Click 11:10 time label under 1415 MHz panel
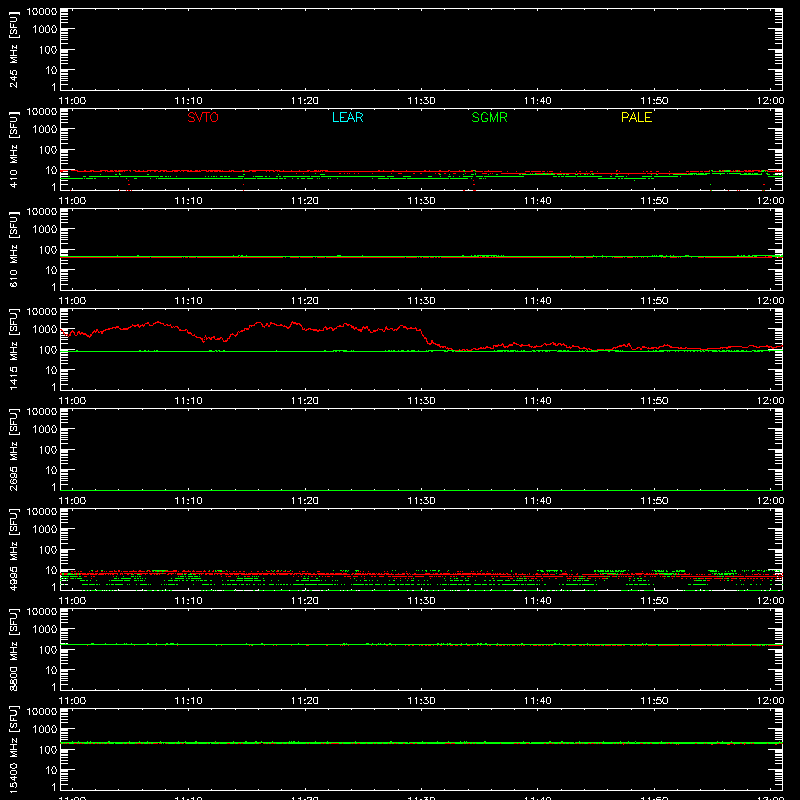This screenshot has width=800, height=800. [188, 401]
